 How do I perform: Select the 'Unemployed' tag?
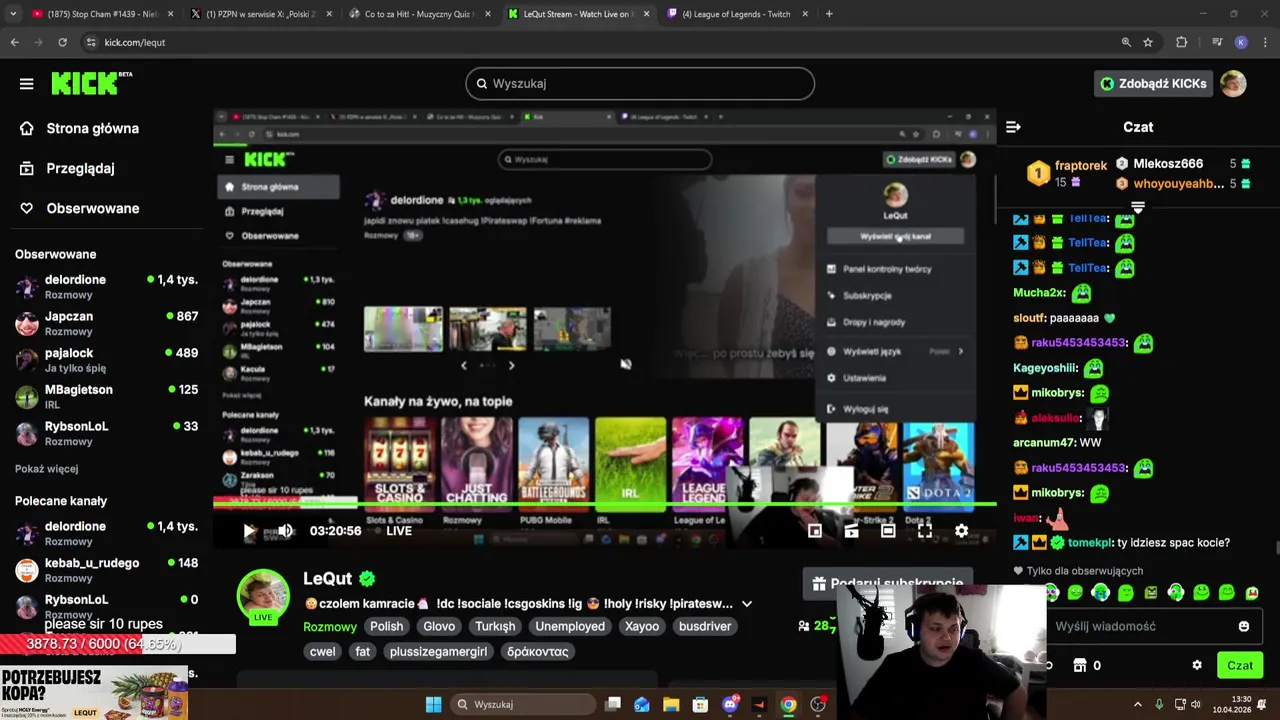coord(570,626)
